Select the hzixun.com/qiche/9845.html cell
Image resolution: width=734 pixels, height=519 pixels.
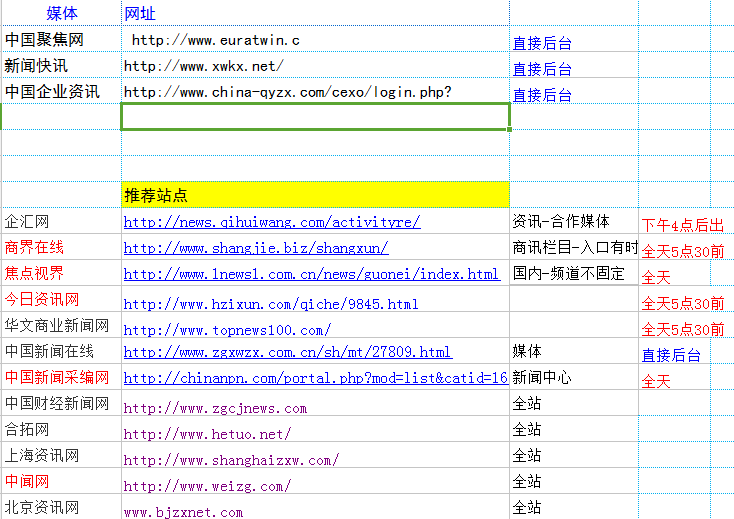pos(316,299)
